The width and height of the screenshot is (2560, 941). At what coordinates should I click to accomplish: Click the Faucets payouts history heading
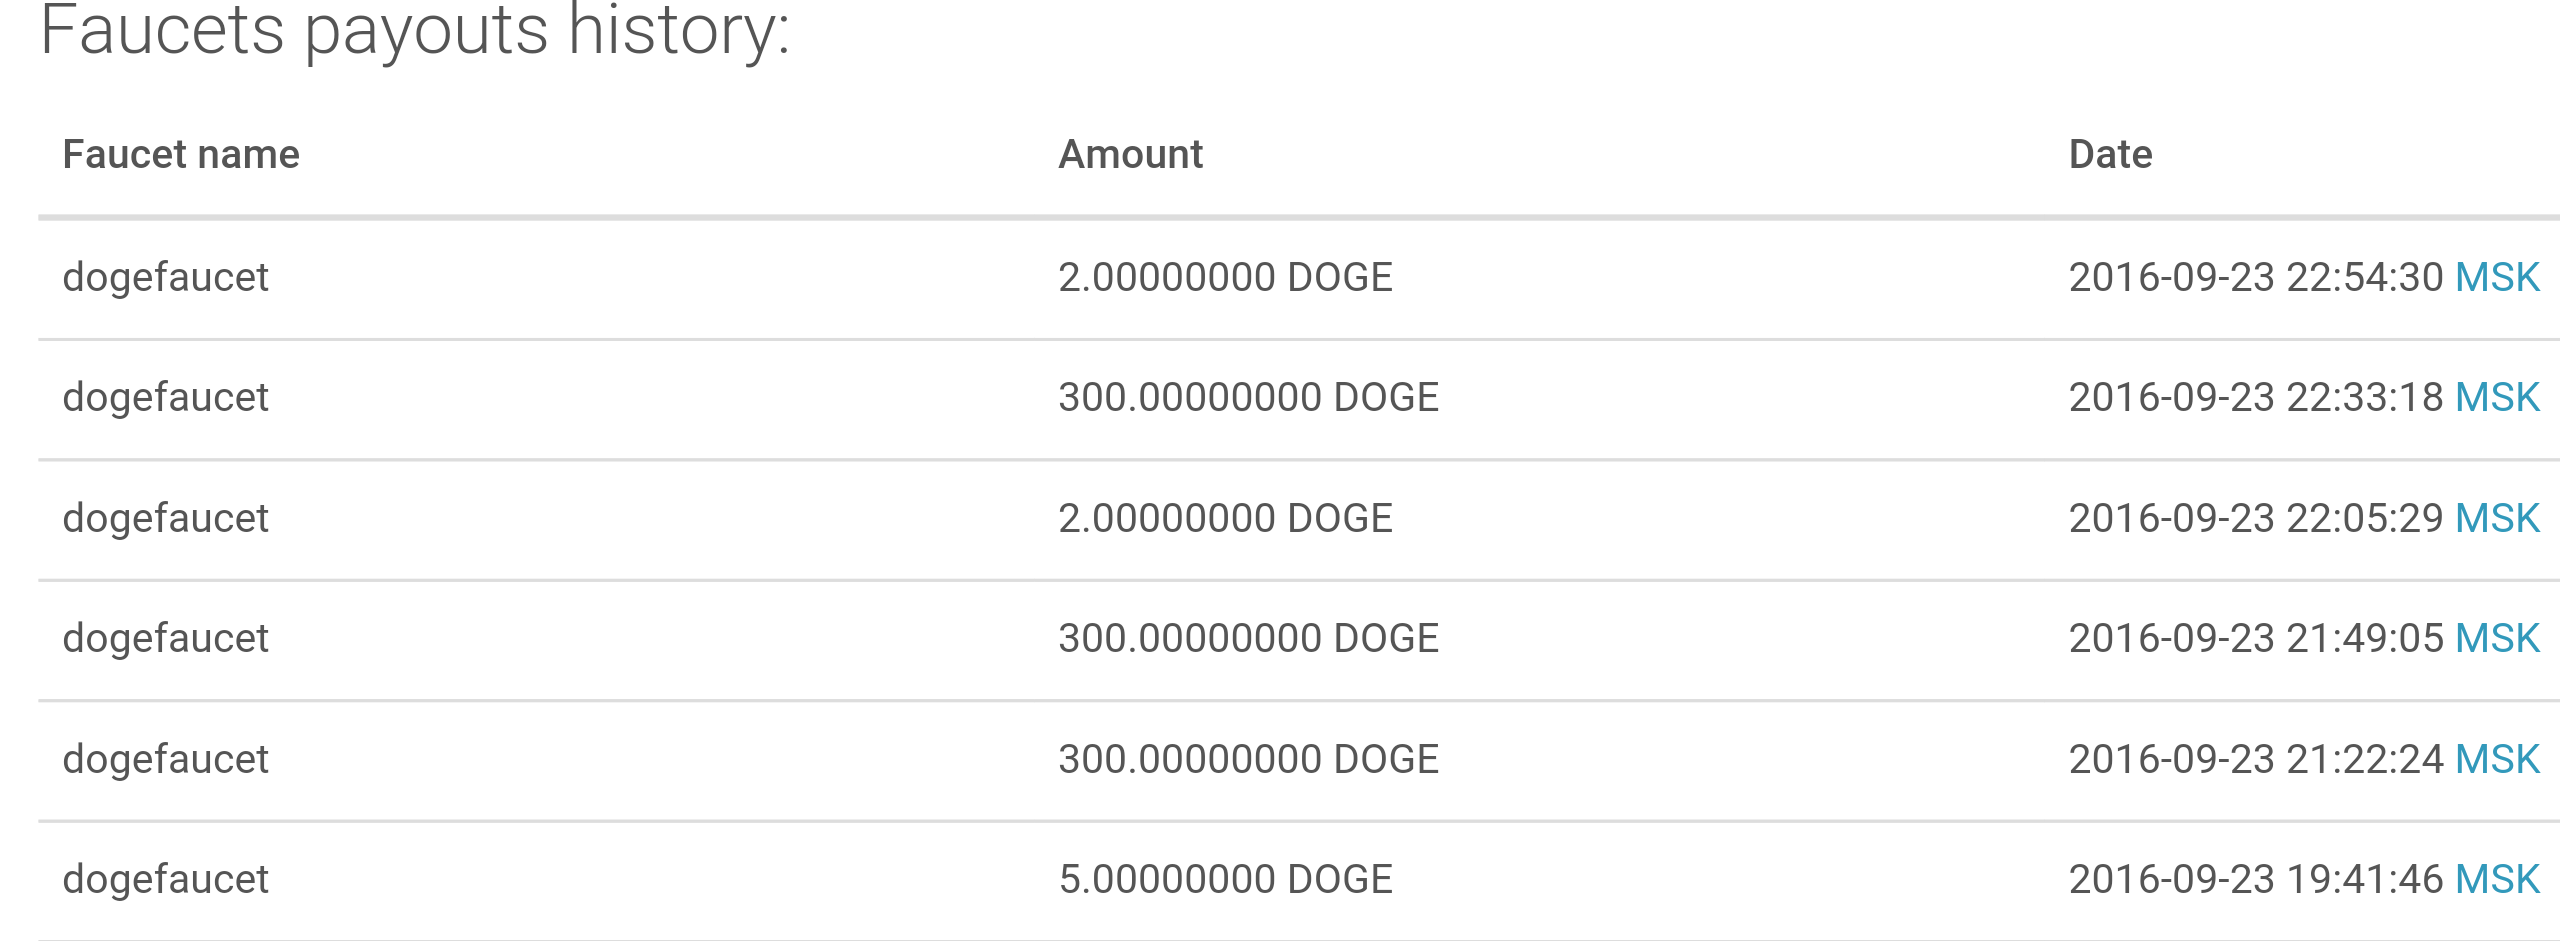pyautogui.click(x=415, y=30)
